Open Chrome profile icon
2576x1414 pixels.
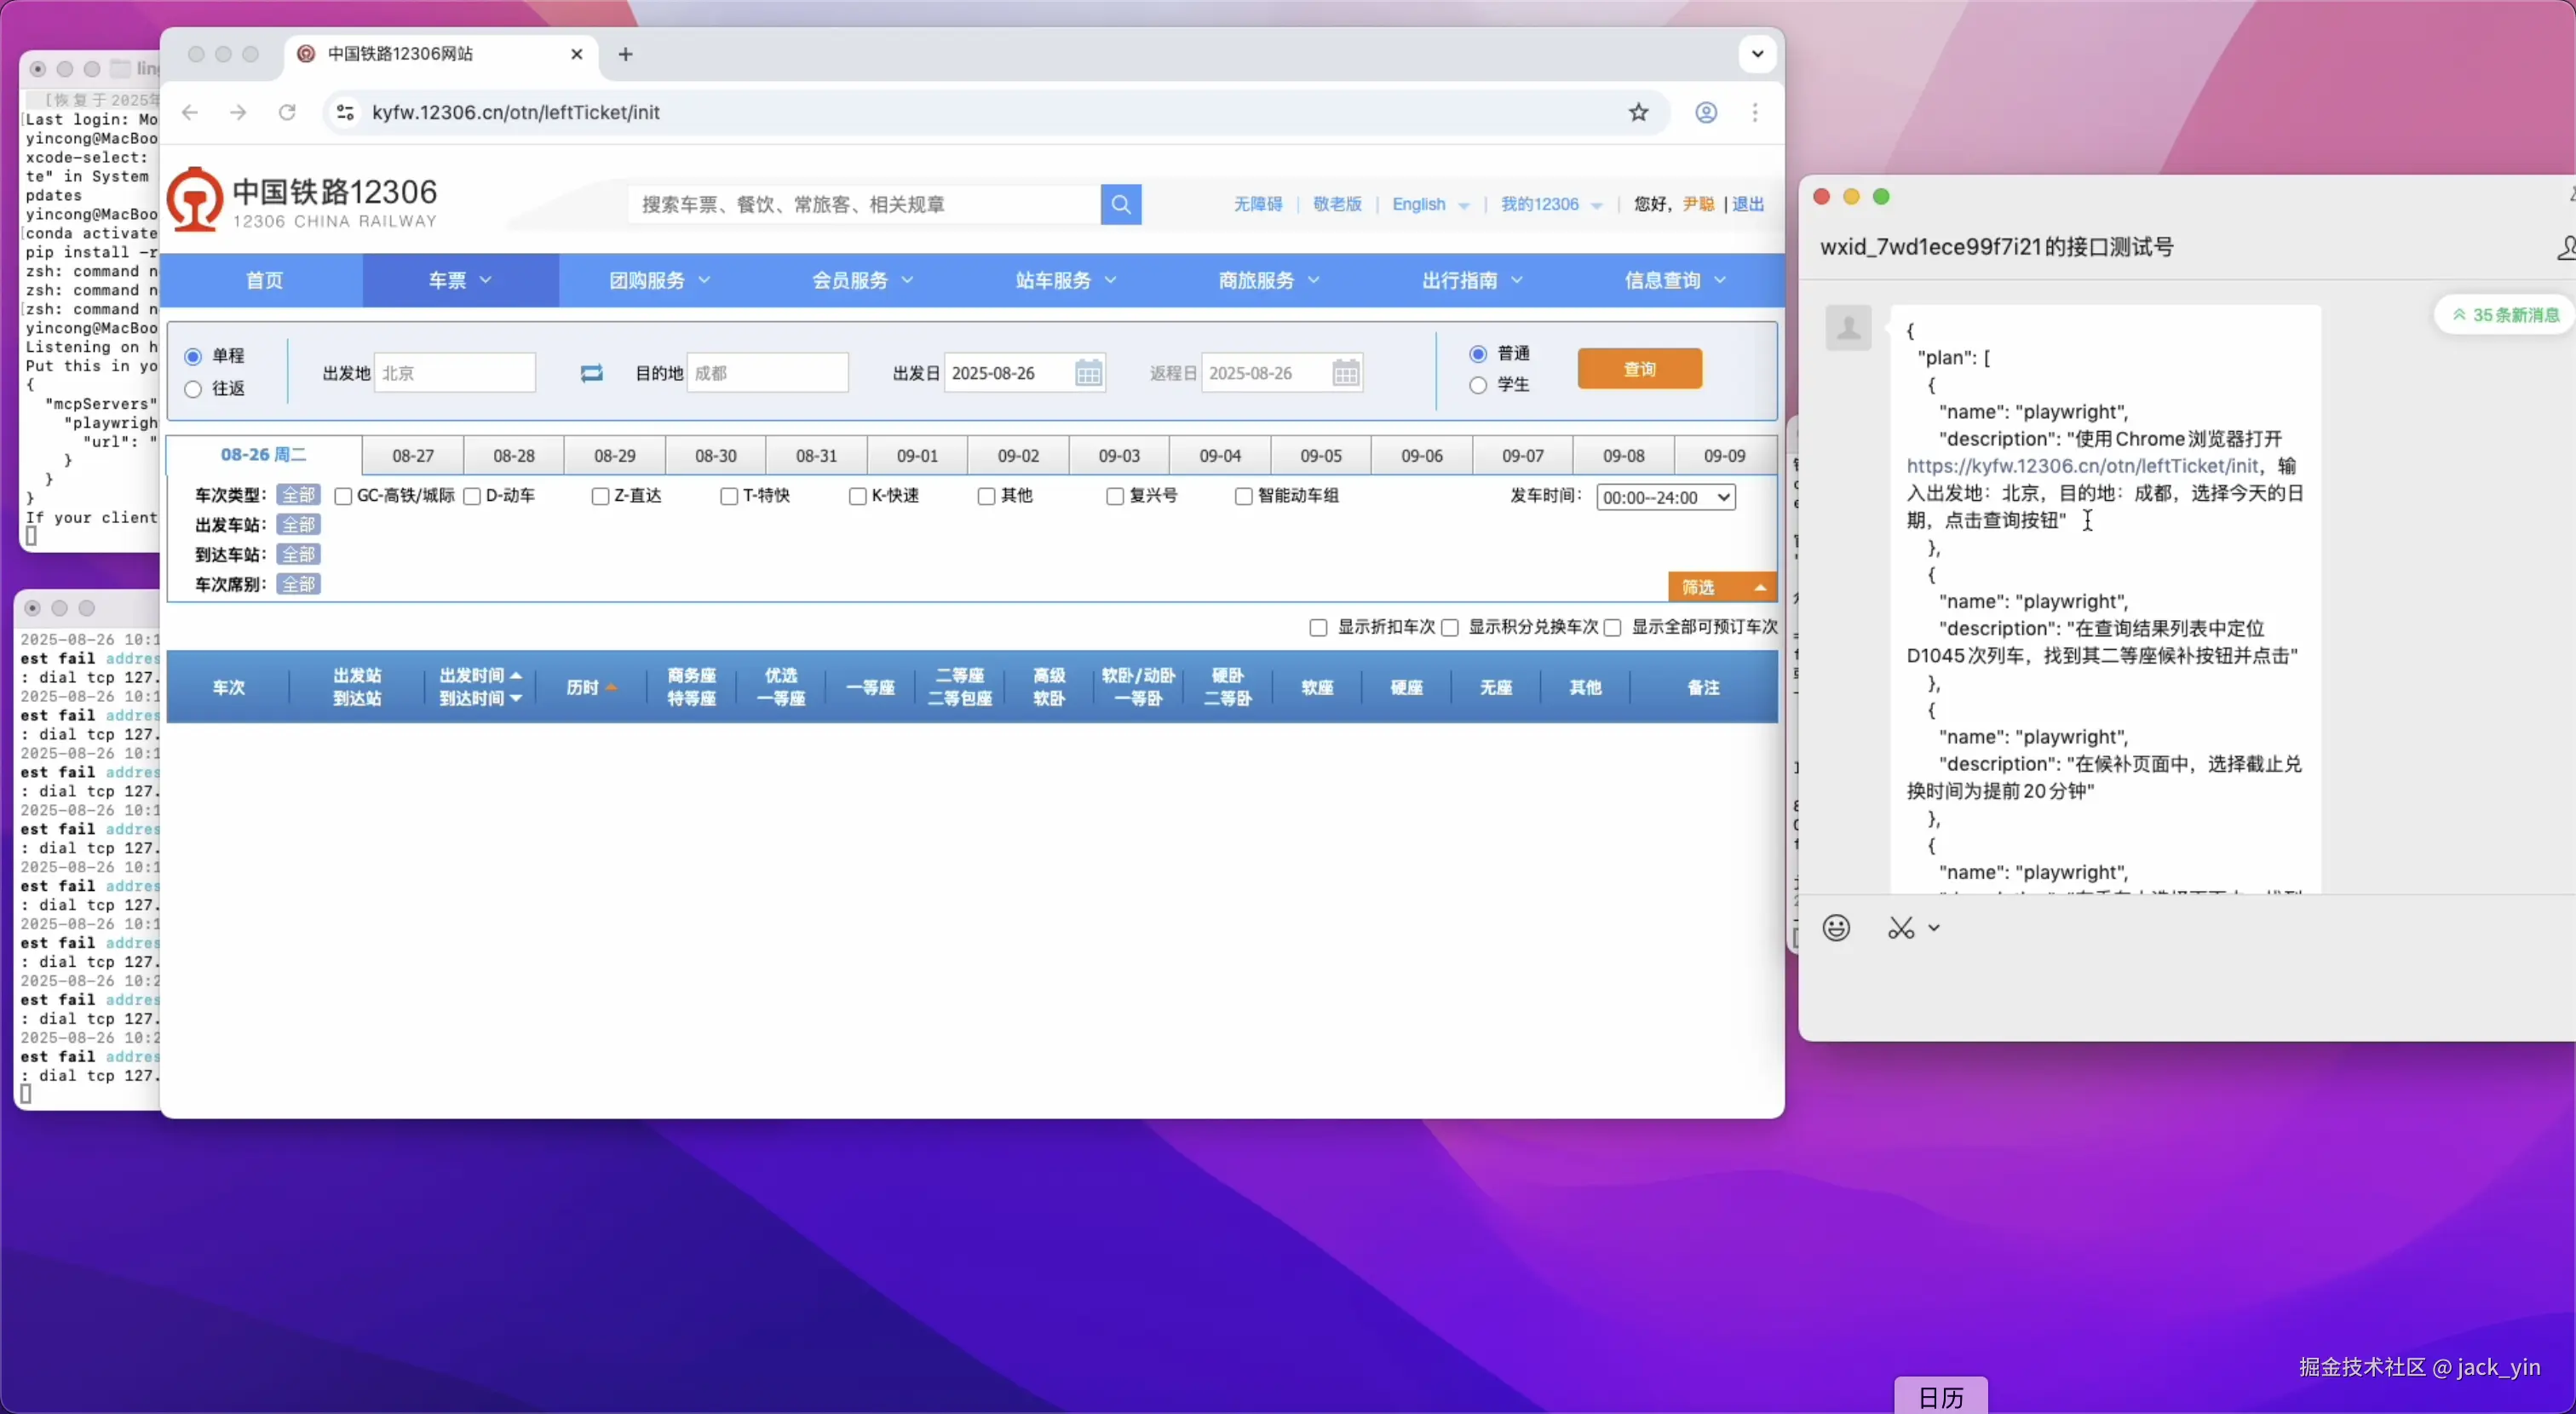(1706, 112)
